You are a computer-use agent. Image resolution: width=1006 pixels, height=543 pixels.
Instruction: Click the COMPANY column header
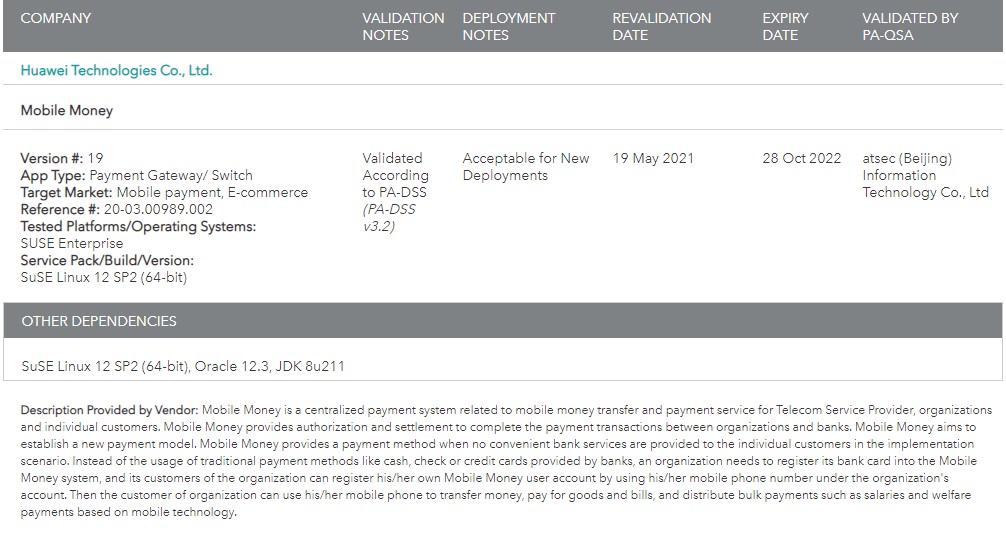click(x=56, y=18)
